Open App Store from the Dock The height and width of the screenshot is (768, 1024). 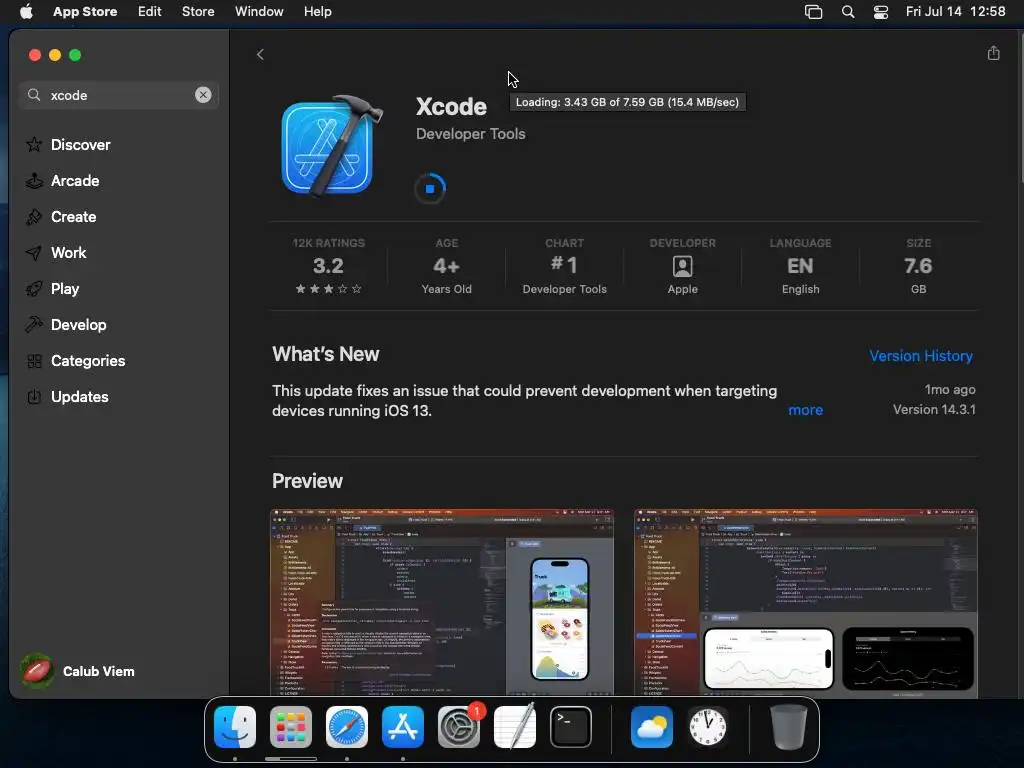pyautogui.click(x=403, y=727)
